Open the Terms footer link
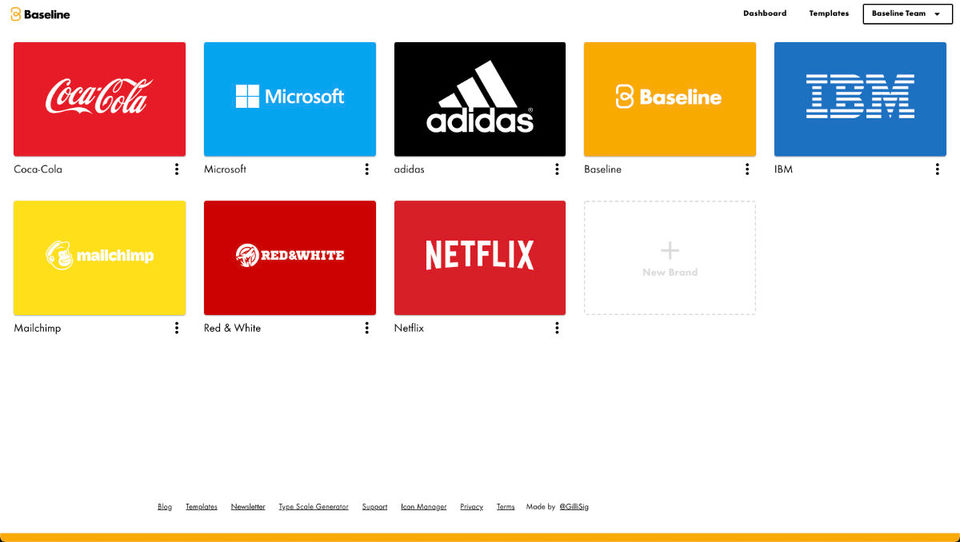The height and width of the screenshot is (542, 960). 506,506
